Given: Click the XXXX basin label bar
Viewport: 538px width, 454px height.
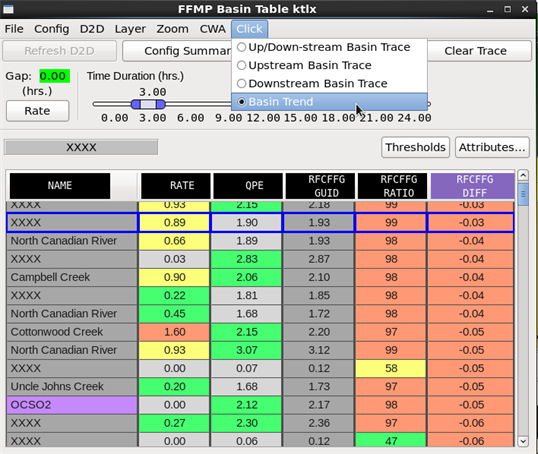Looking at the screenshot, I should tap(81, 147).
